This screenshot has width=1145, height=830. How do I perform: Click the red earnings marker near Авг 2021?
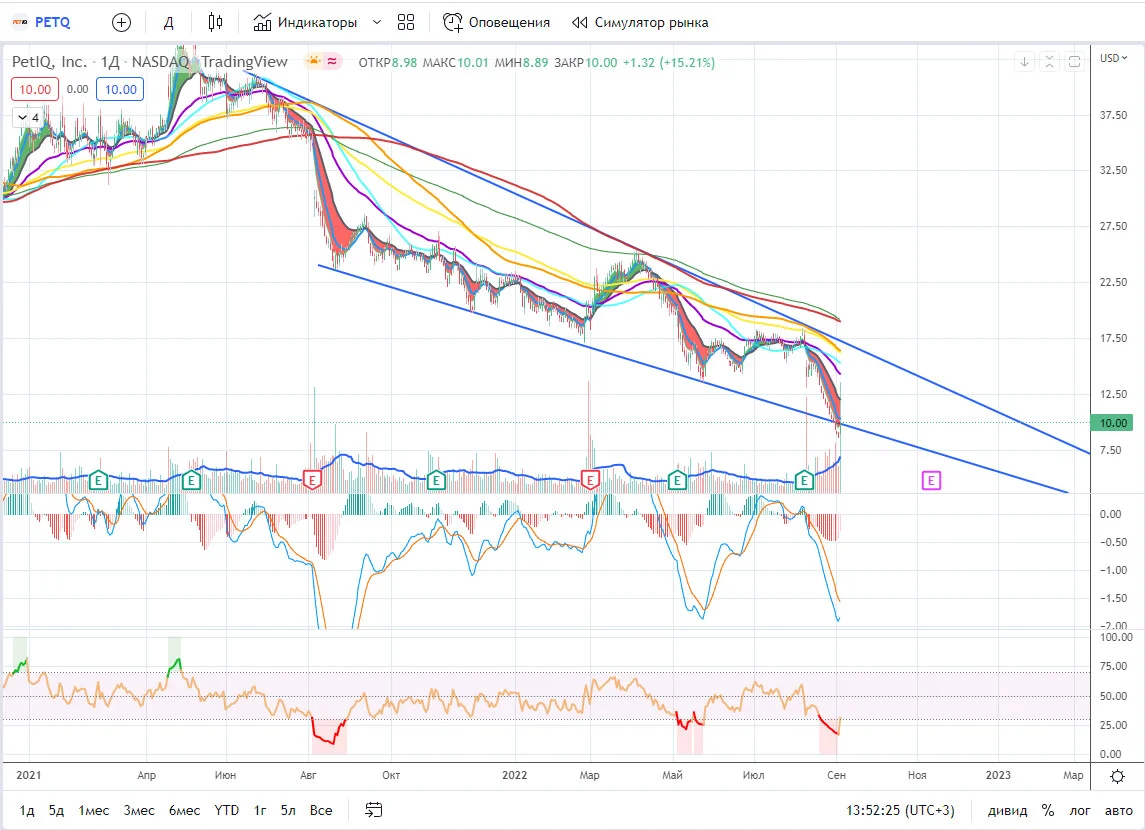point(313,480)
